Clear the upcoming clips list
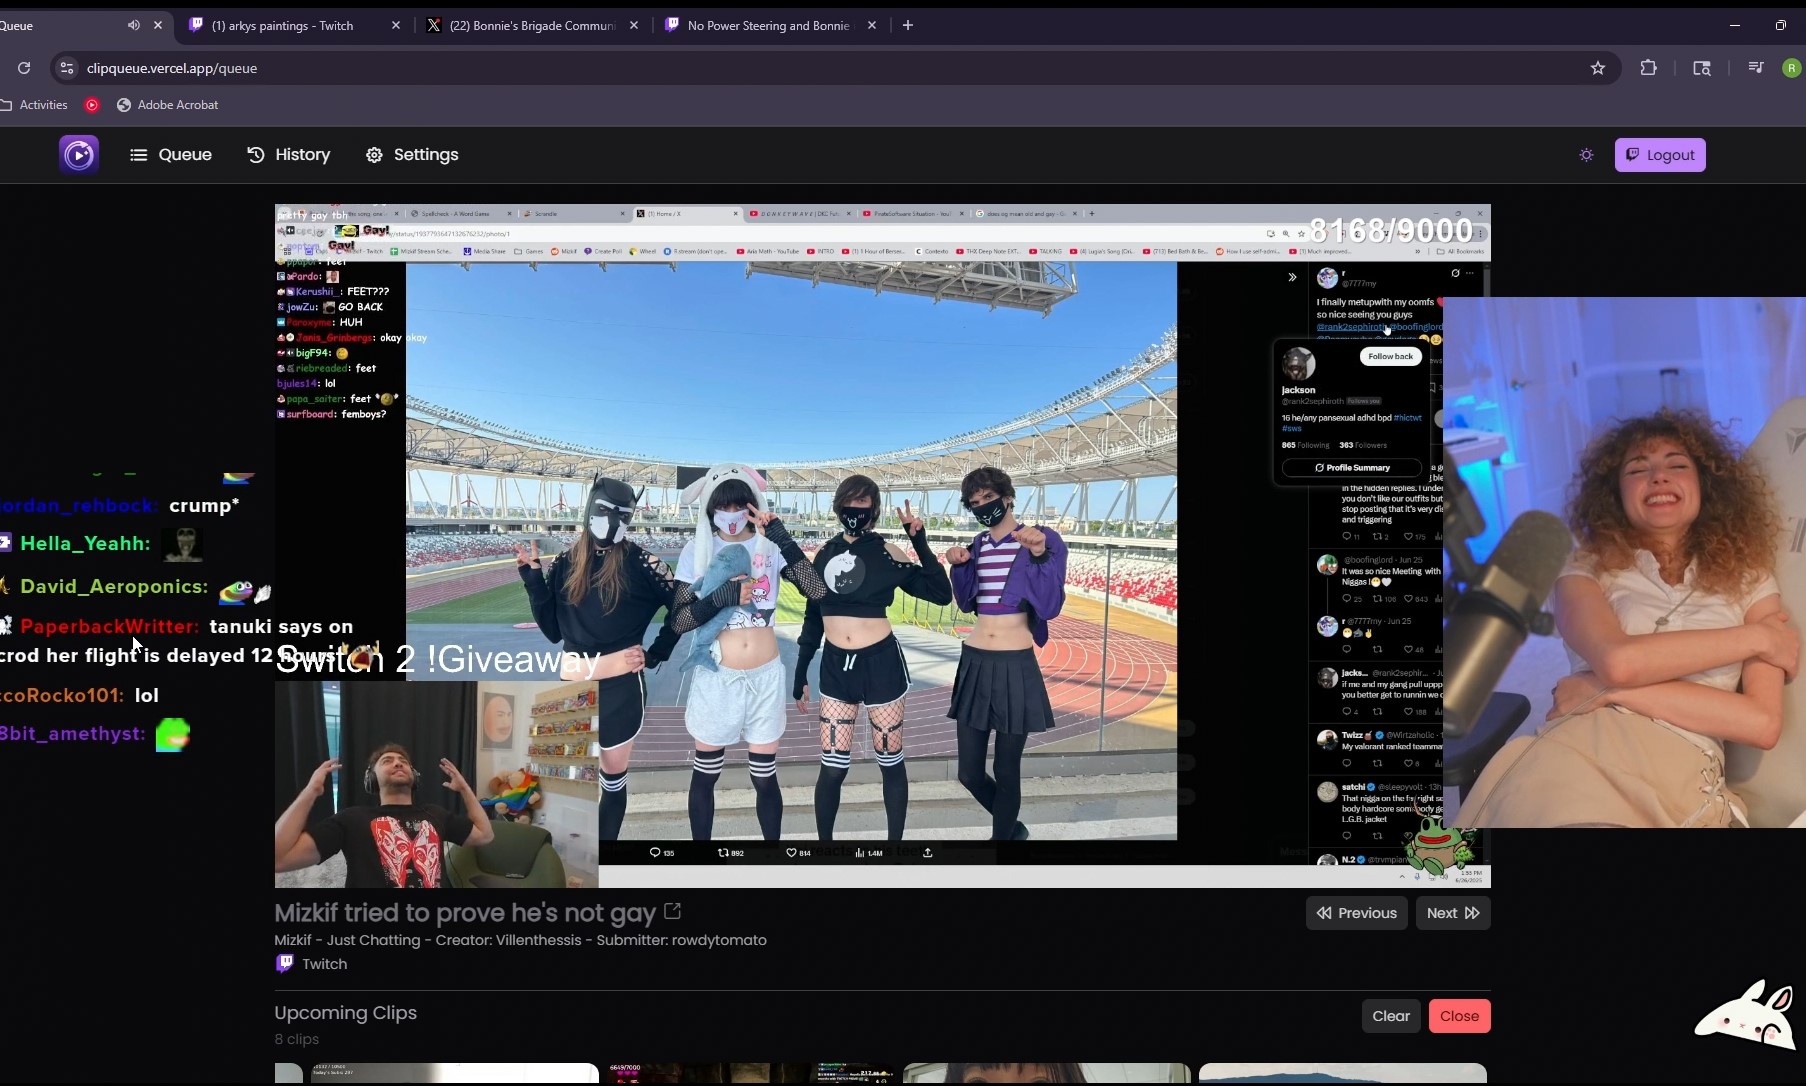1806x1086 pixels. (x=1391, y=1016)
